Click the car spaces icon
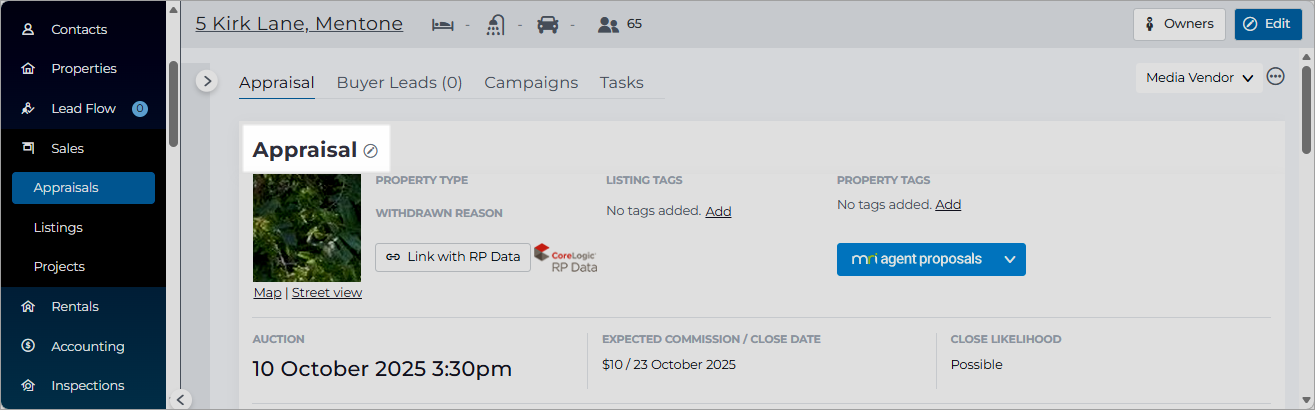Viewport: 1315px width, 410px height. [548, 24]
